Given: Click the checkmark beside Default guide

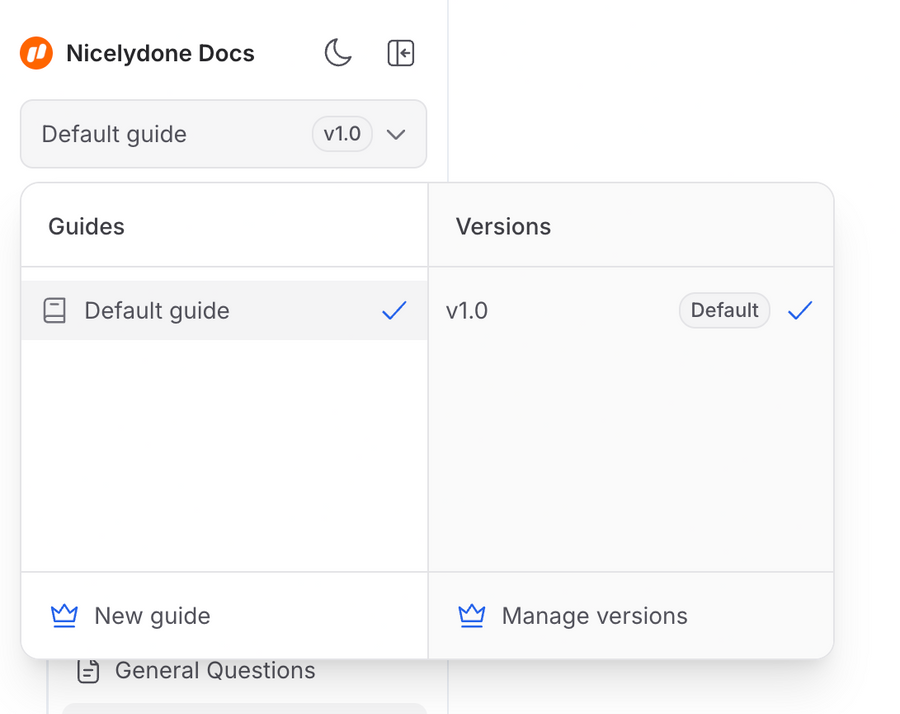Looking at the screenshot, I should tap(394, 311).
